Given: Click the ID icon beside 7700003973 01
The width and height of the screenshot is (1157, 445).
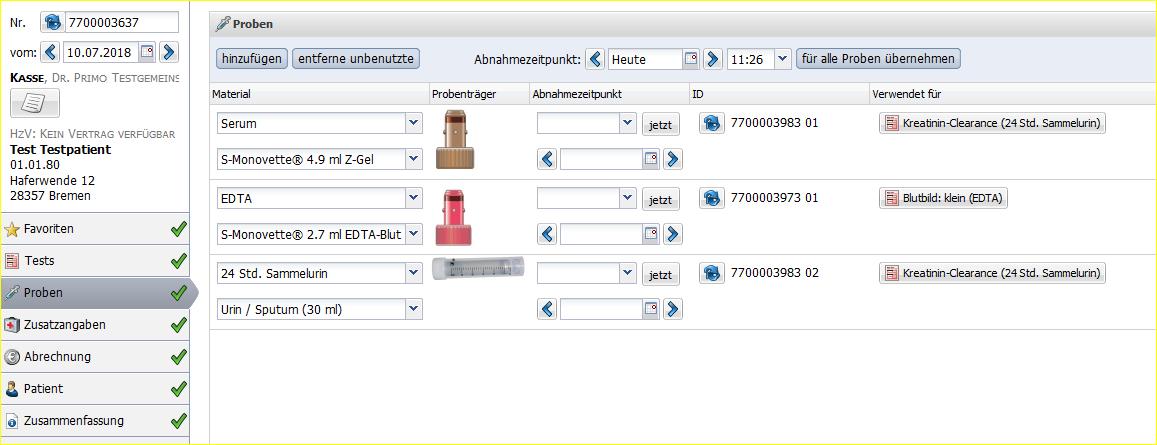Looking at the screenshot, I should [712, 199].
